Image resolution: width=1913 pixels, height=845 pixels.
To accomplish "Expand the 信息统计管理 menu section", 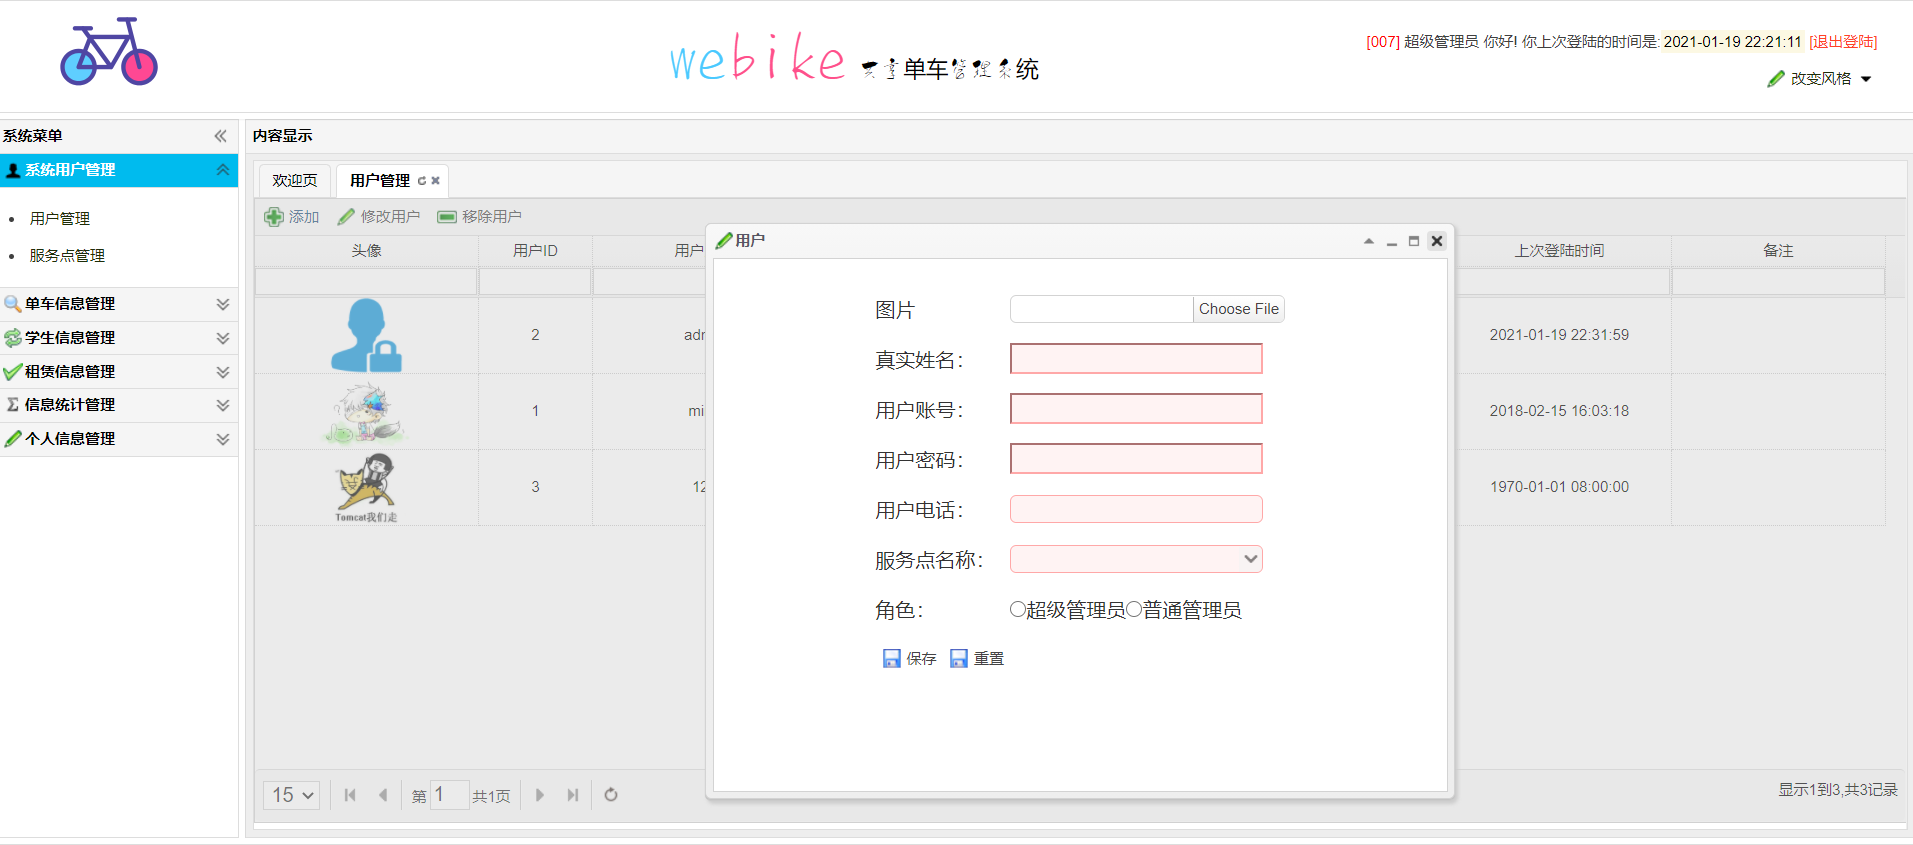I will pos(119,405).
